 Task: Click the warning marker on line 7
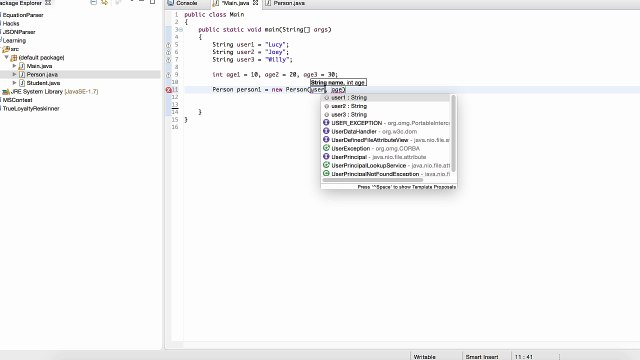tap(168, 60)
